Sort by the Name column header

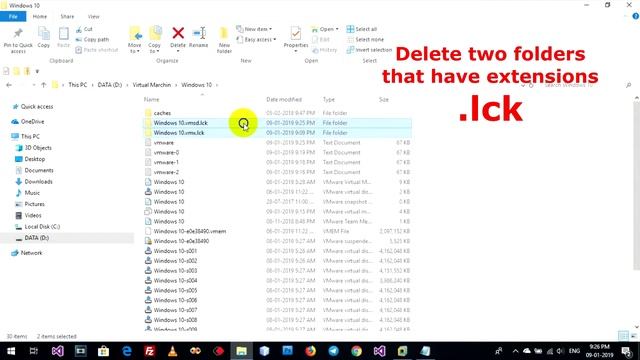coord(151,99)
